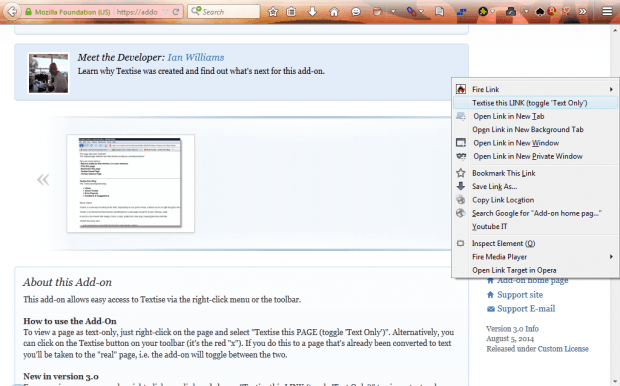This screenshot has height=386, width=620.
Task: Click the green padlock site identity icon
Action: 28,12
